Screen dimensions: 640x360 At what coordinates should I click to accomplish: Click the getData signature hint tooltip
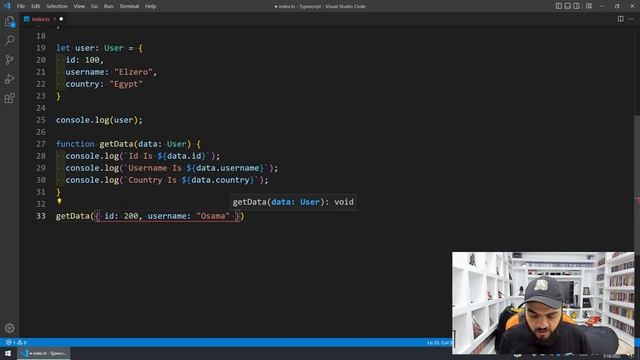point(293,202)
